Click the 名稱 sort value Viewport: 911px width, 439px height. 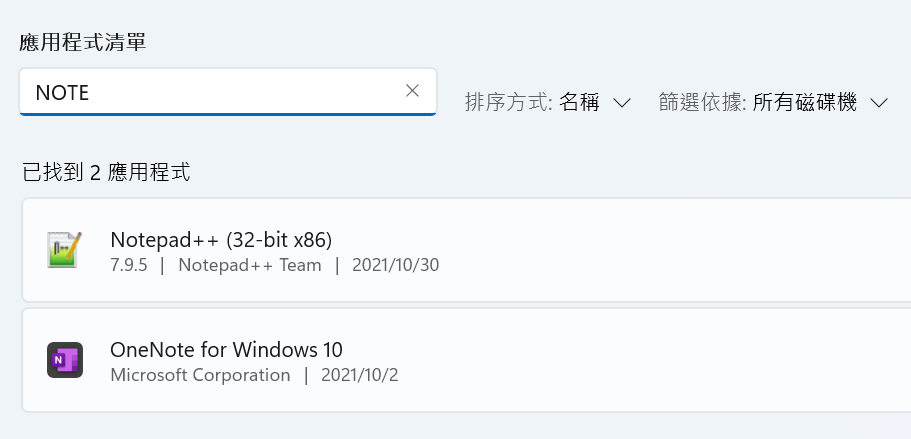point(579,103)
